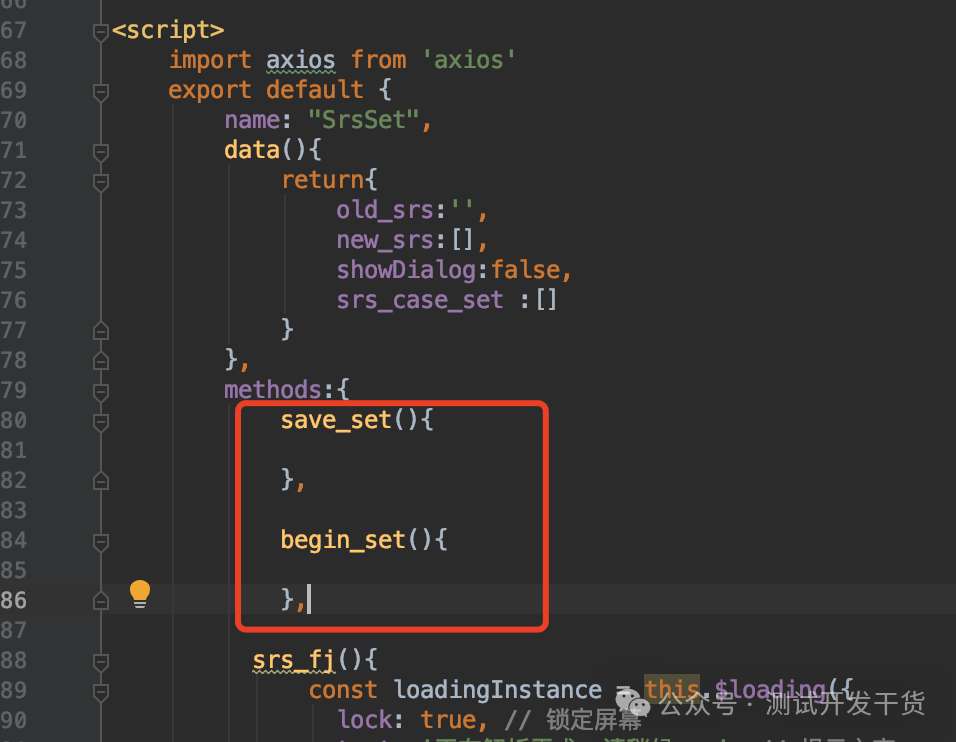This screenshot has width=956, height=742.
Task: Click the opening <script> tag
Action: (x=168, y=30)
